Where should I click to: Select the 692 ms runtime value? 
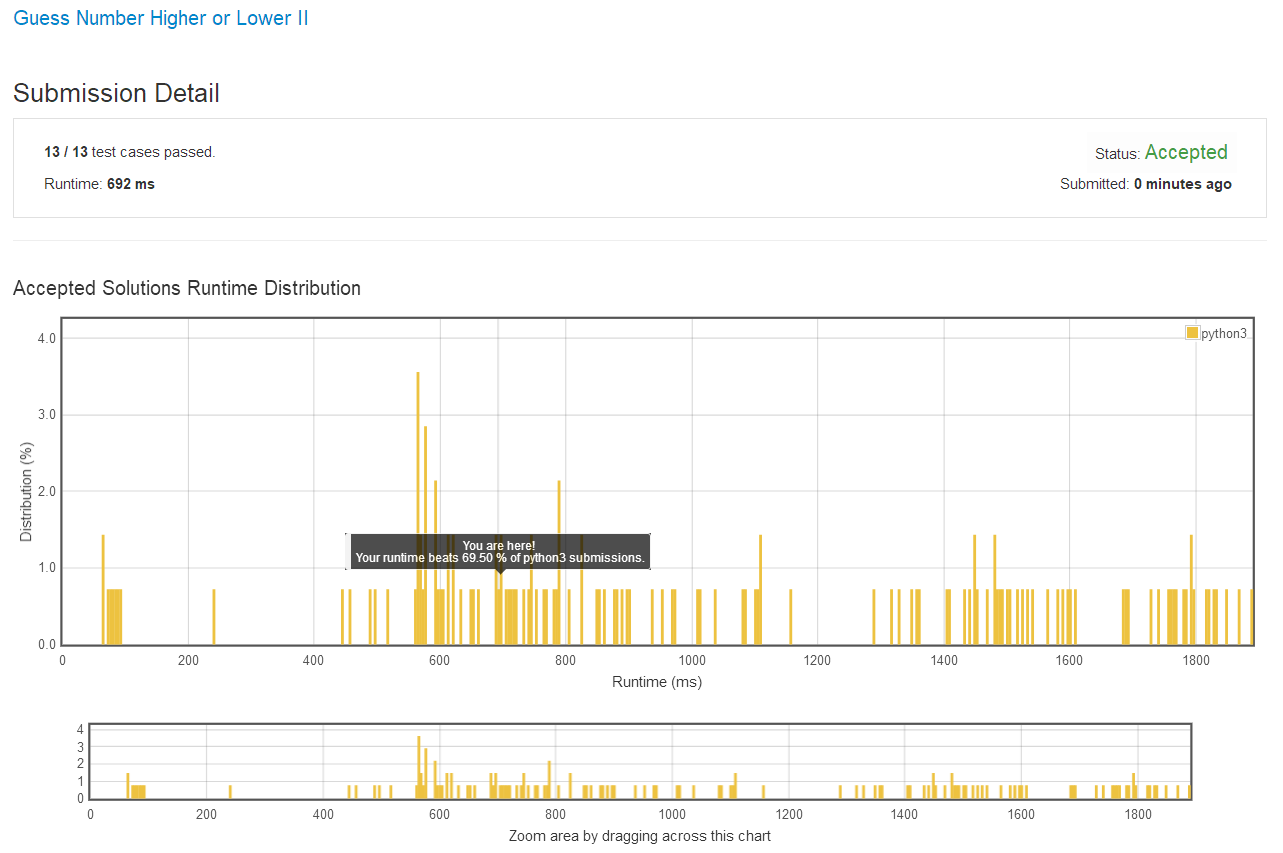click(130, 184)
